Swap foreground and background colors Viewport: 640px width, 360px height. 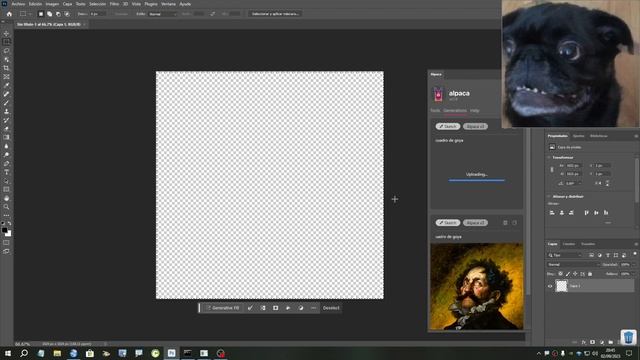pos(9,224)
